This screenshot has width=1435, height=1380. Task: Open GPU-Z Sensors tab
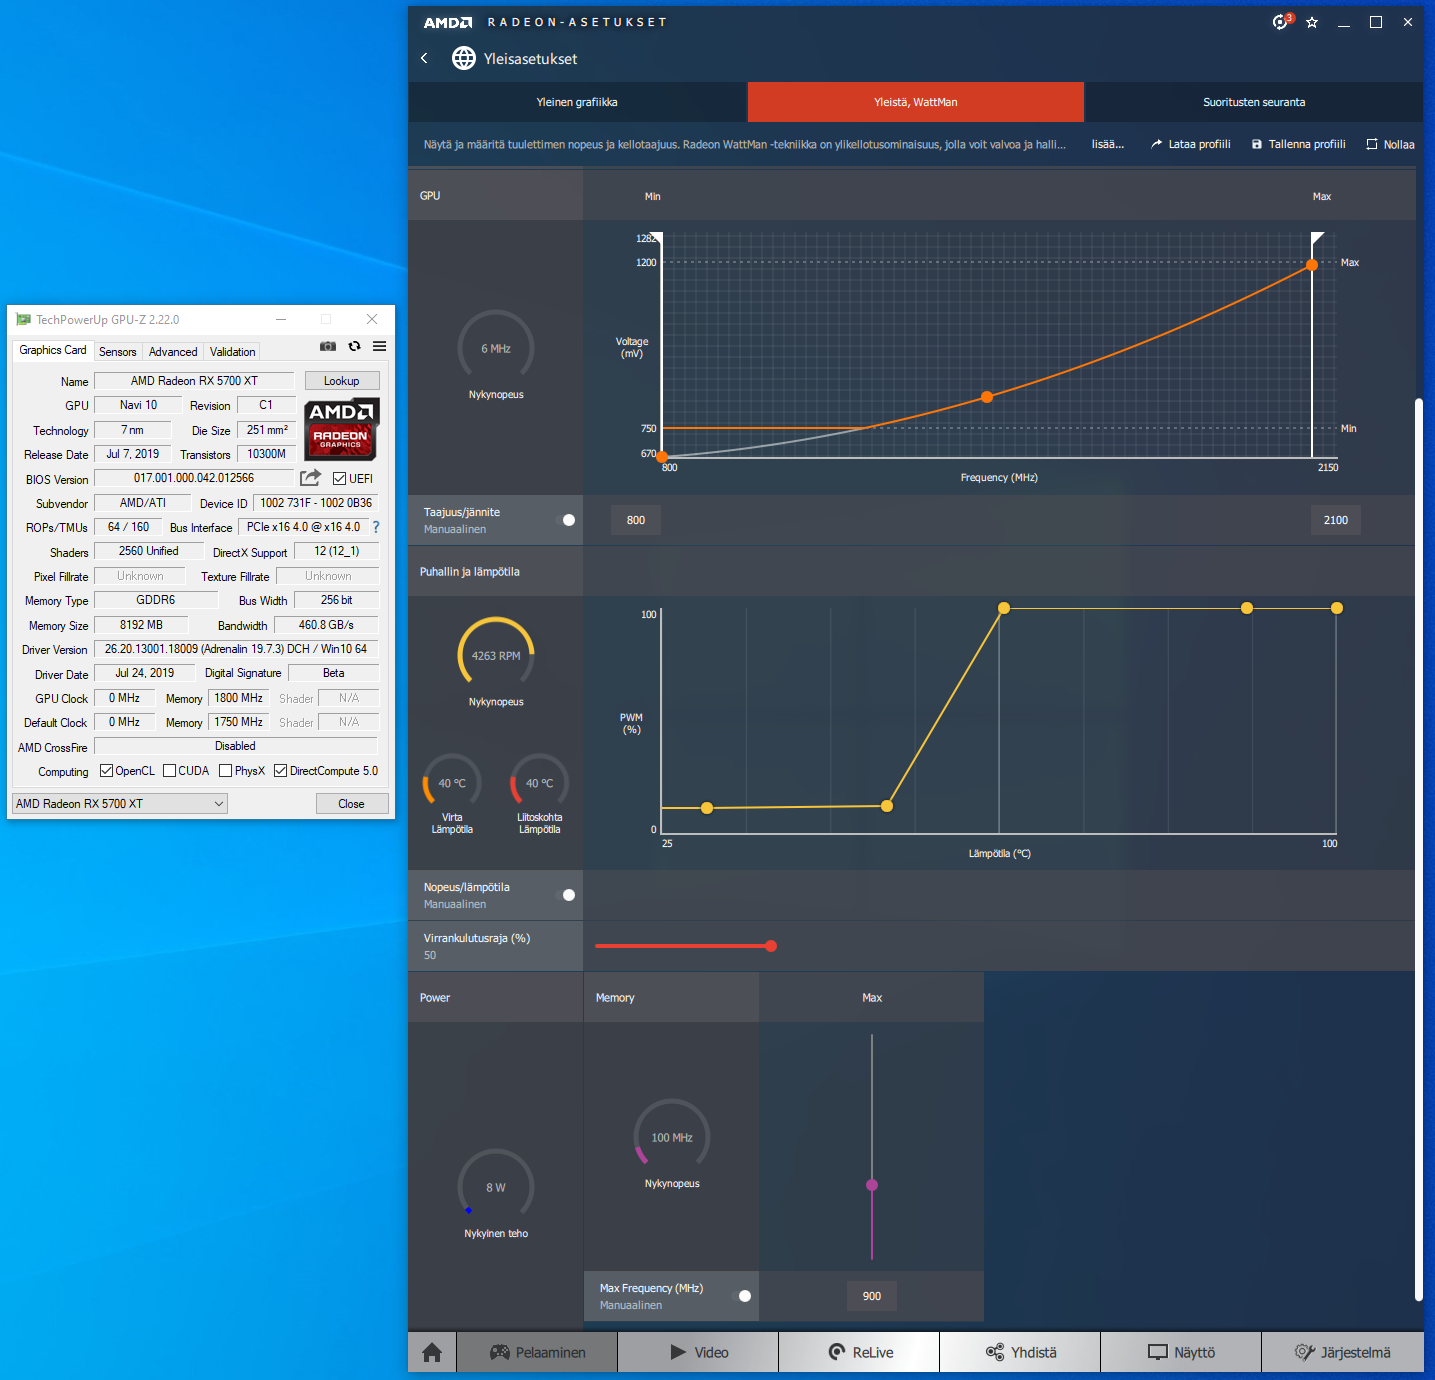tap(118, 352)
